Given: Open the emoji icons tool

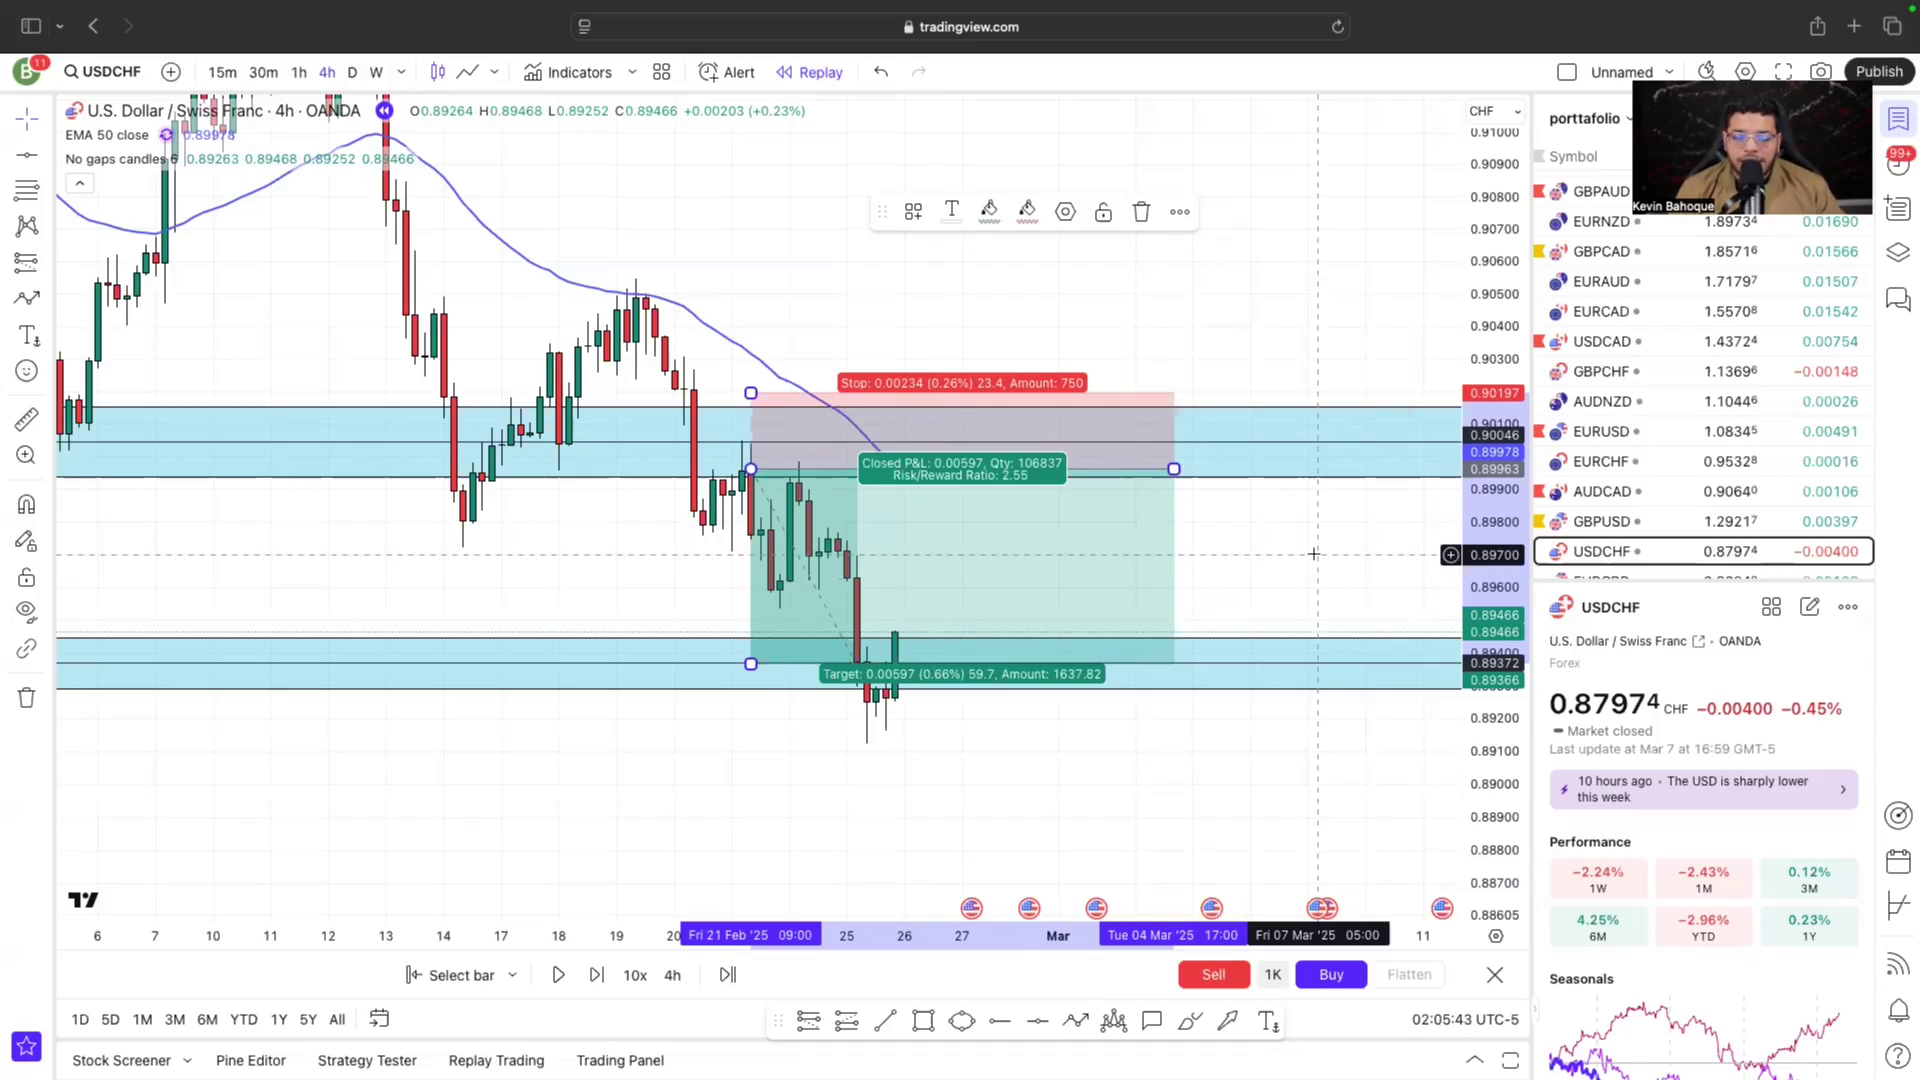Looking at the screenshot, I should 27,371.
